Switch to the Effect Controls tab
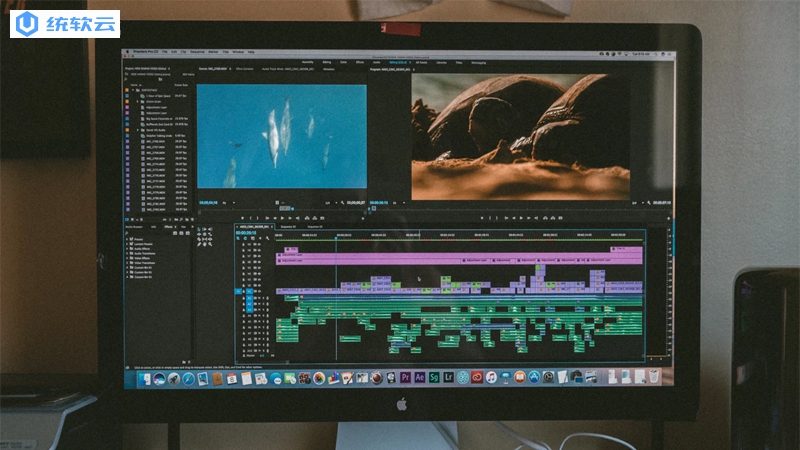 pos(244,69)
